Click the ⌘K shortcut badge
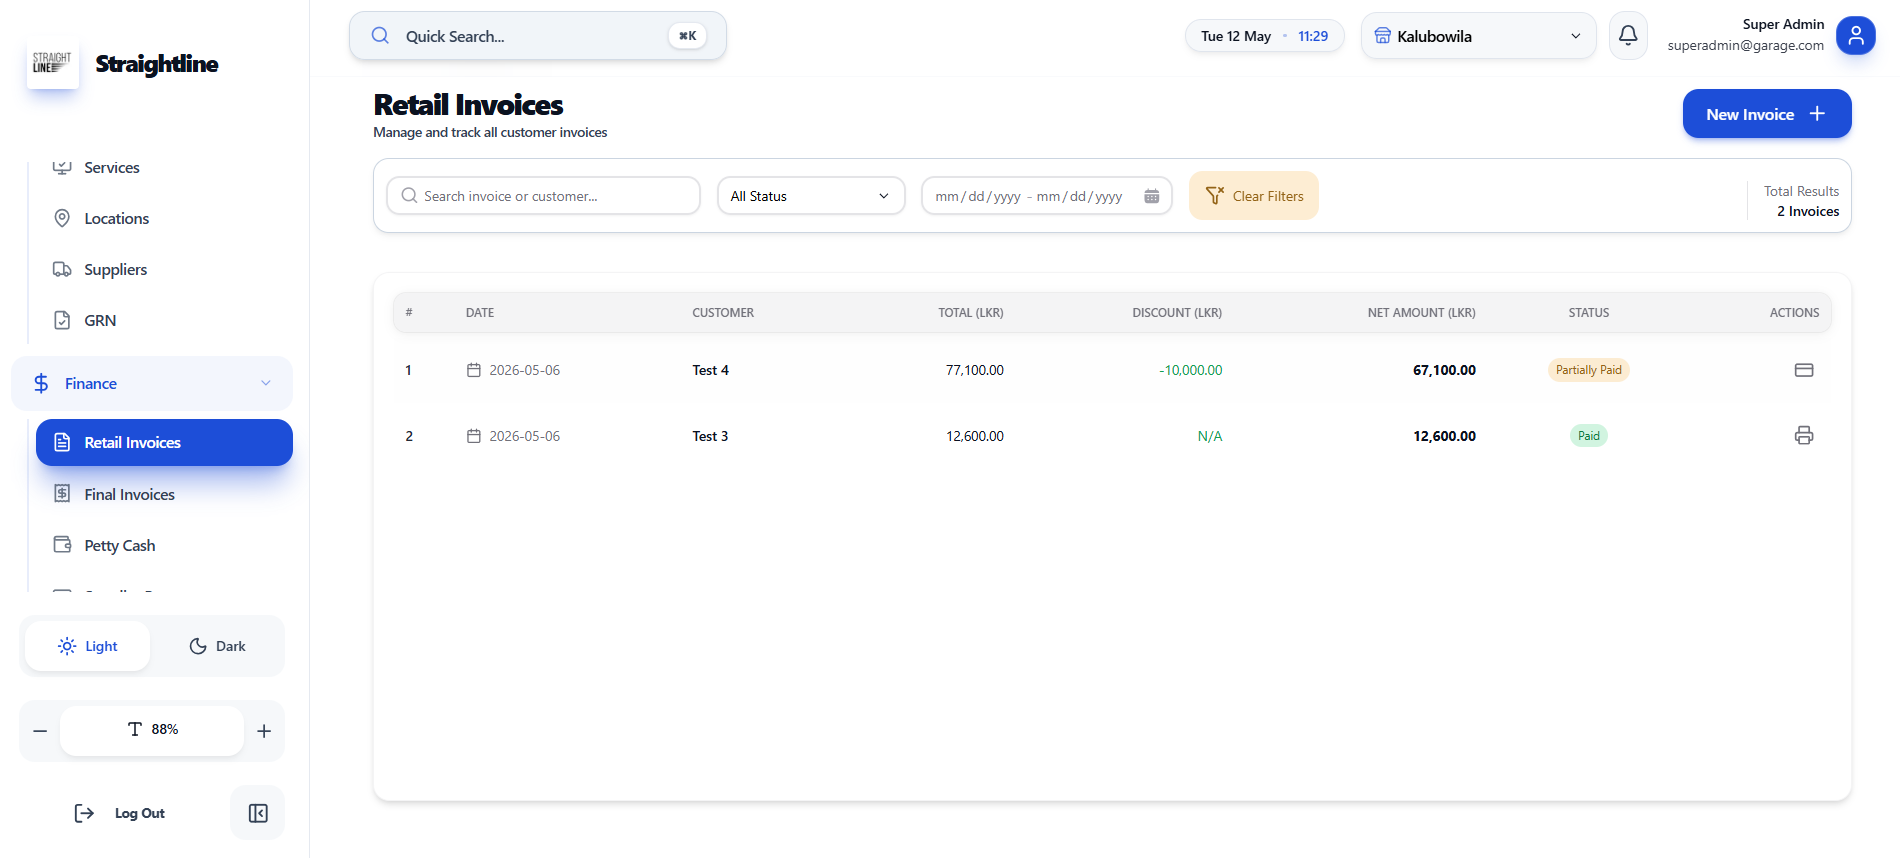The image size is (1900, 858). pos(687,36)
